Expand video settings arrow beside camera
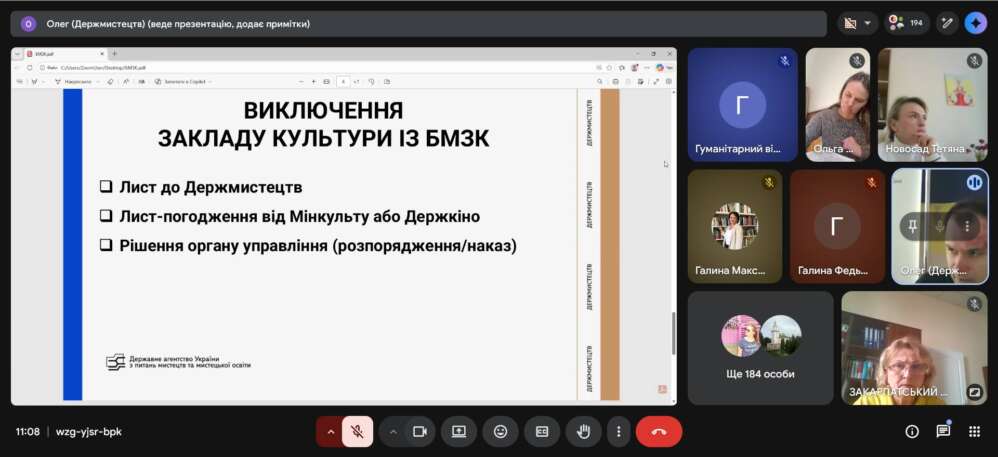998x457 pixels. point(393,431)
